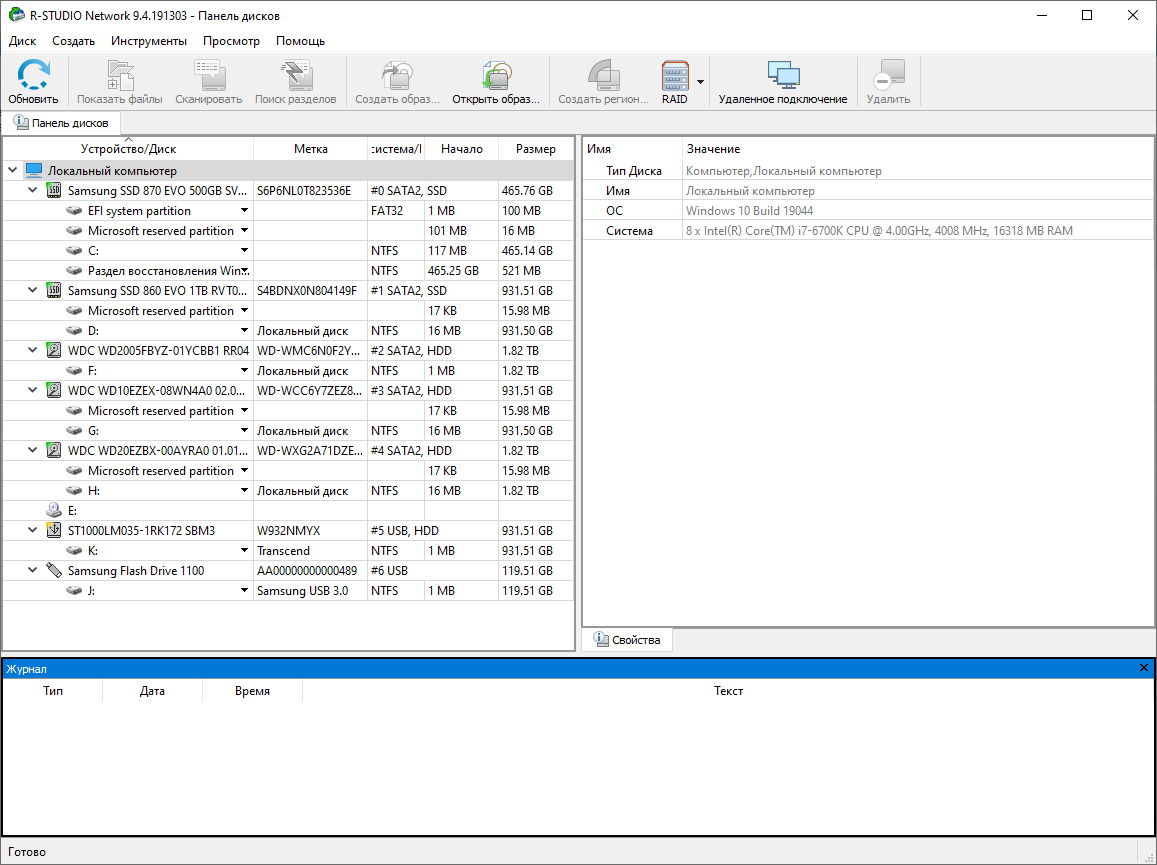Select the Samsung Flash Drive 1100 icon
1157x865 pixels.
(x=55, y=571)
